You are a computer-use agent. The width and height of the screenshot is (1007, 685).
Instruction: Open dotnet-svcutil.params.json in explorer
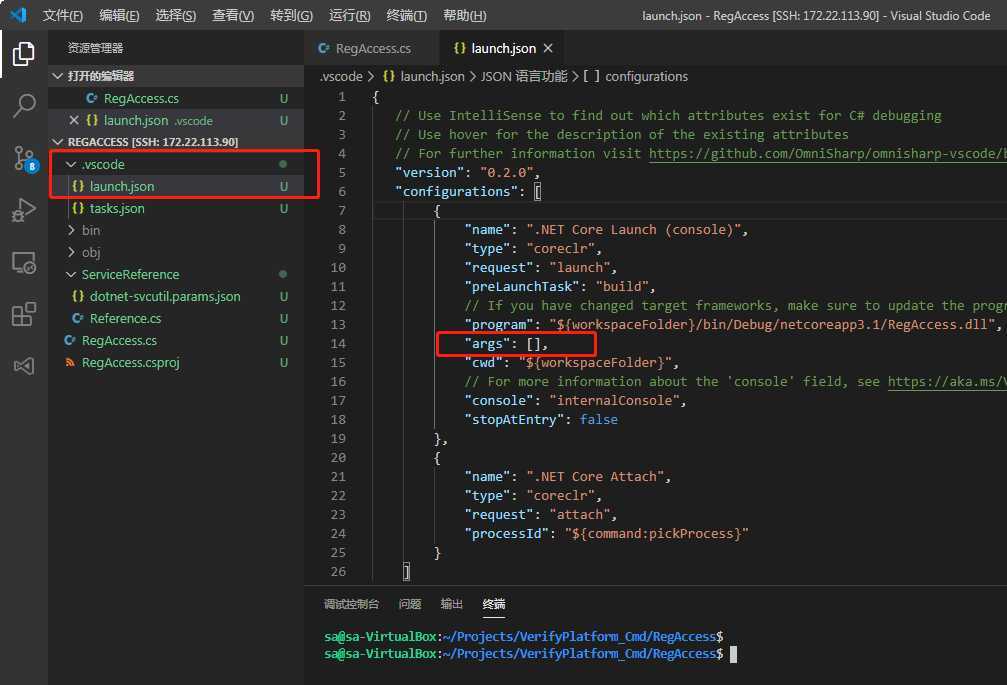coord(176,297)
